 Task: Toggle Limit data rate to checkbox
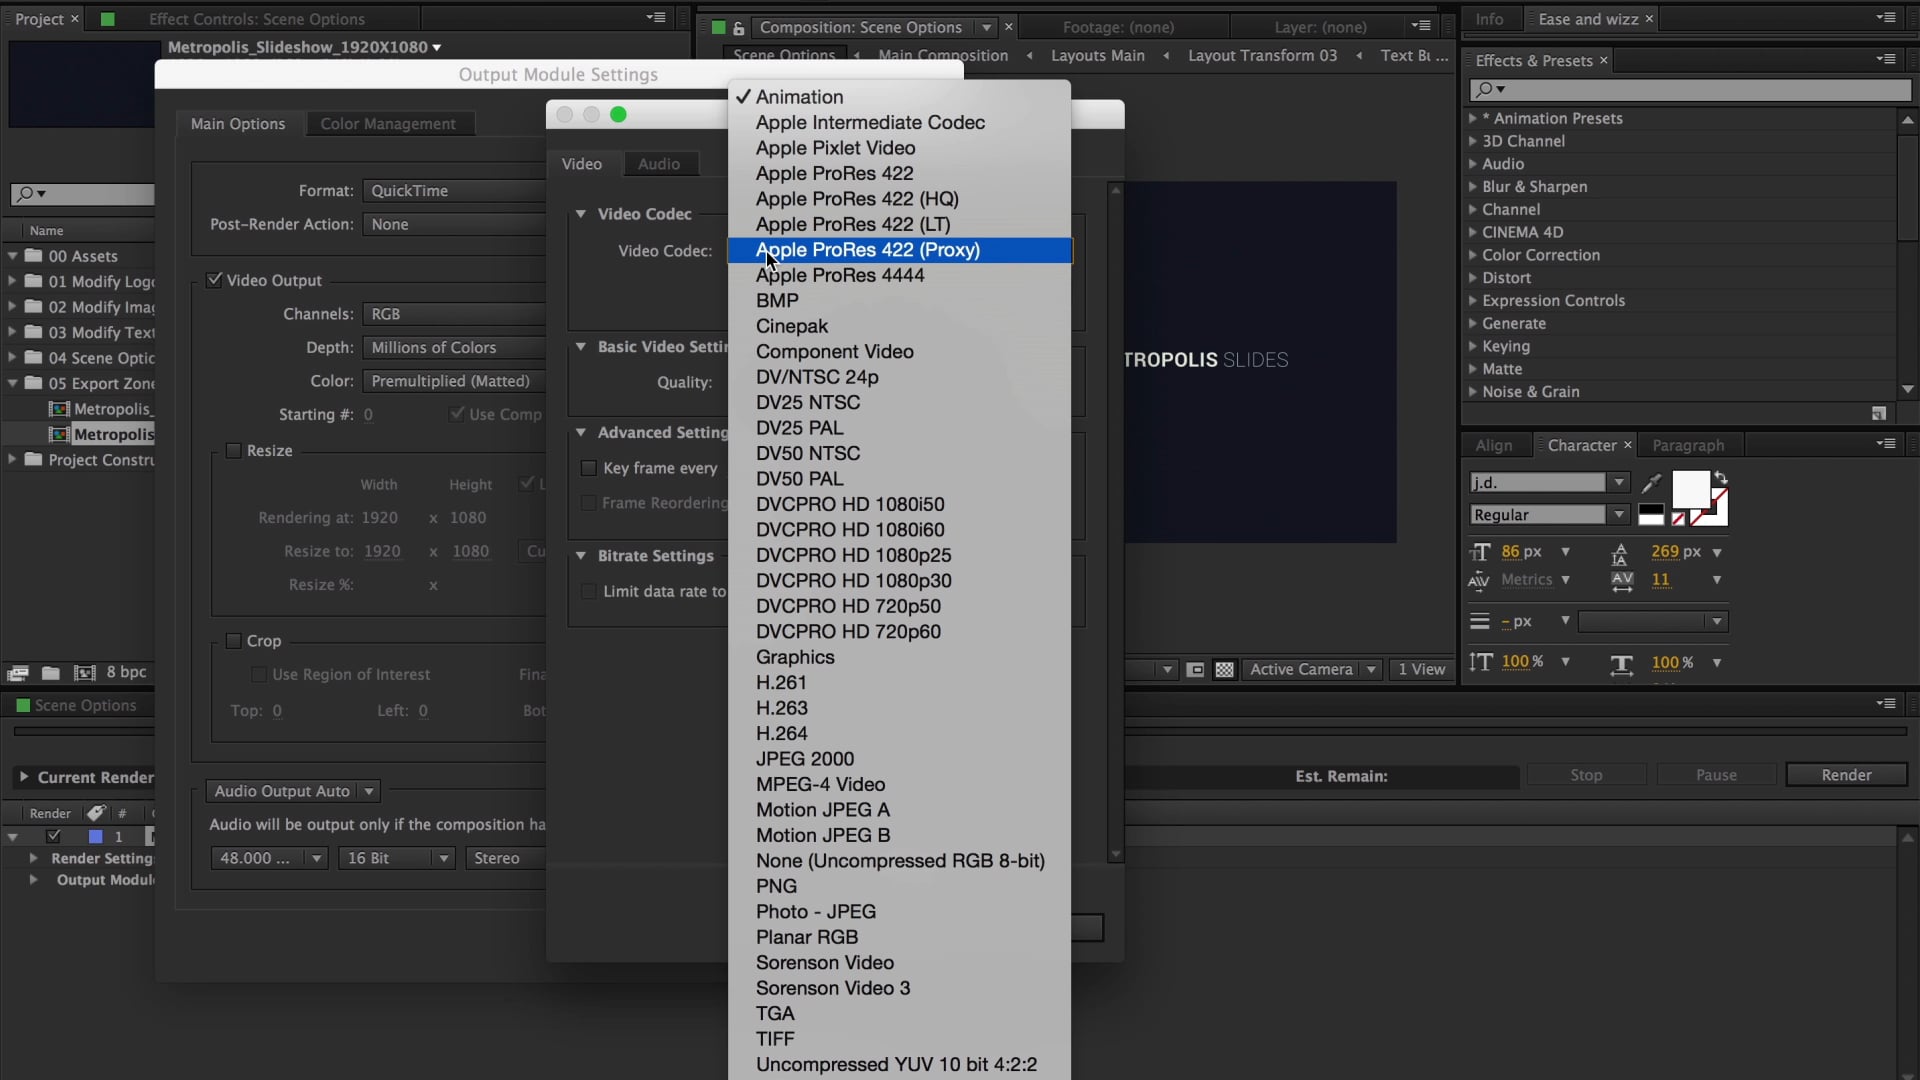(x=589, y=592)
